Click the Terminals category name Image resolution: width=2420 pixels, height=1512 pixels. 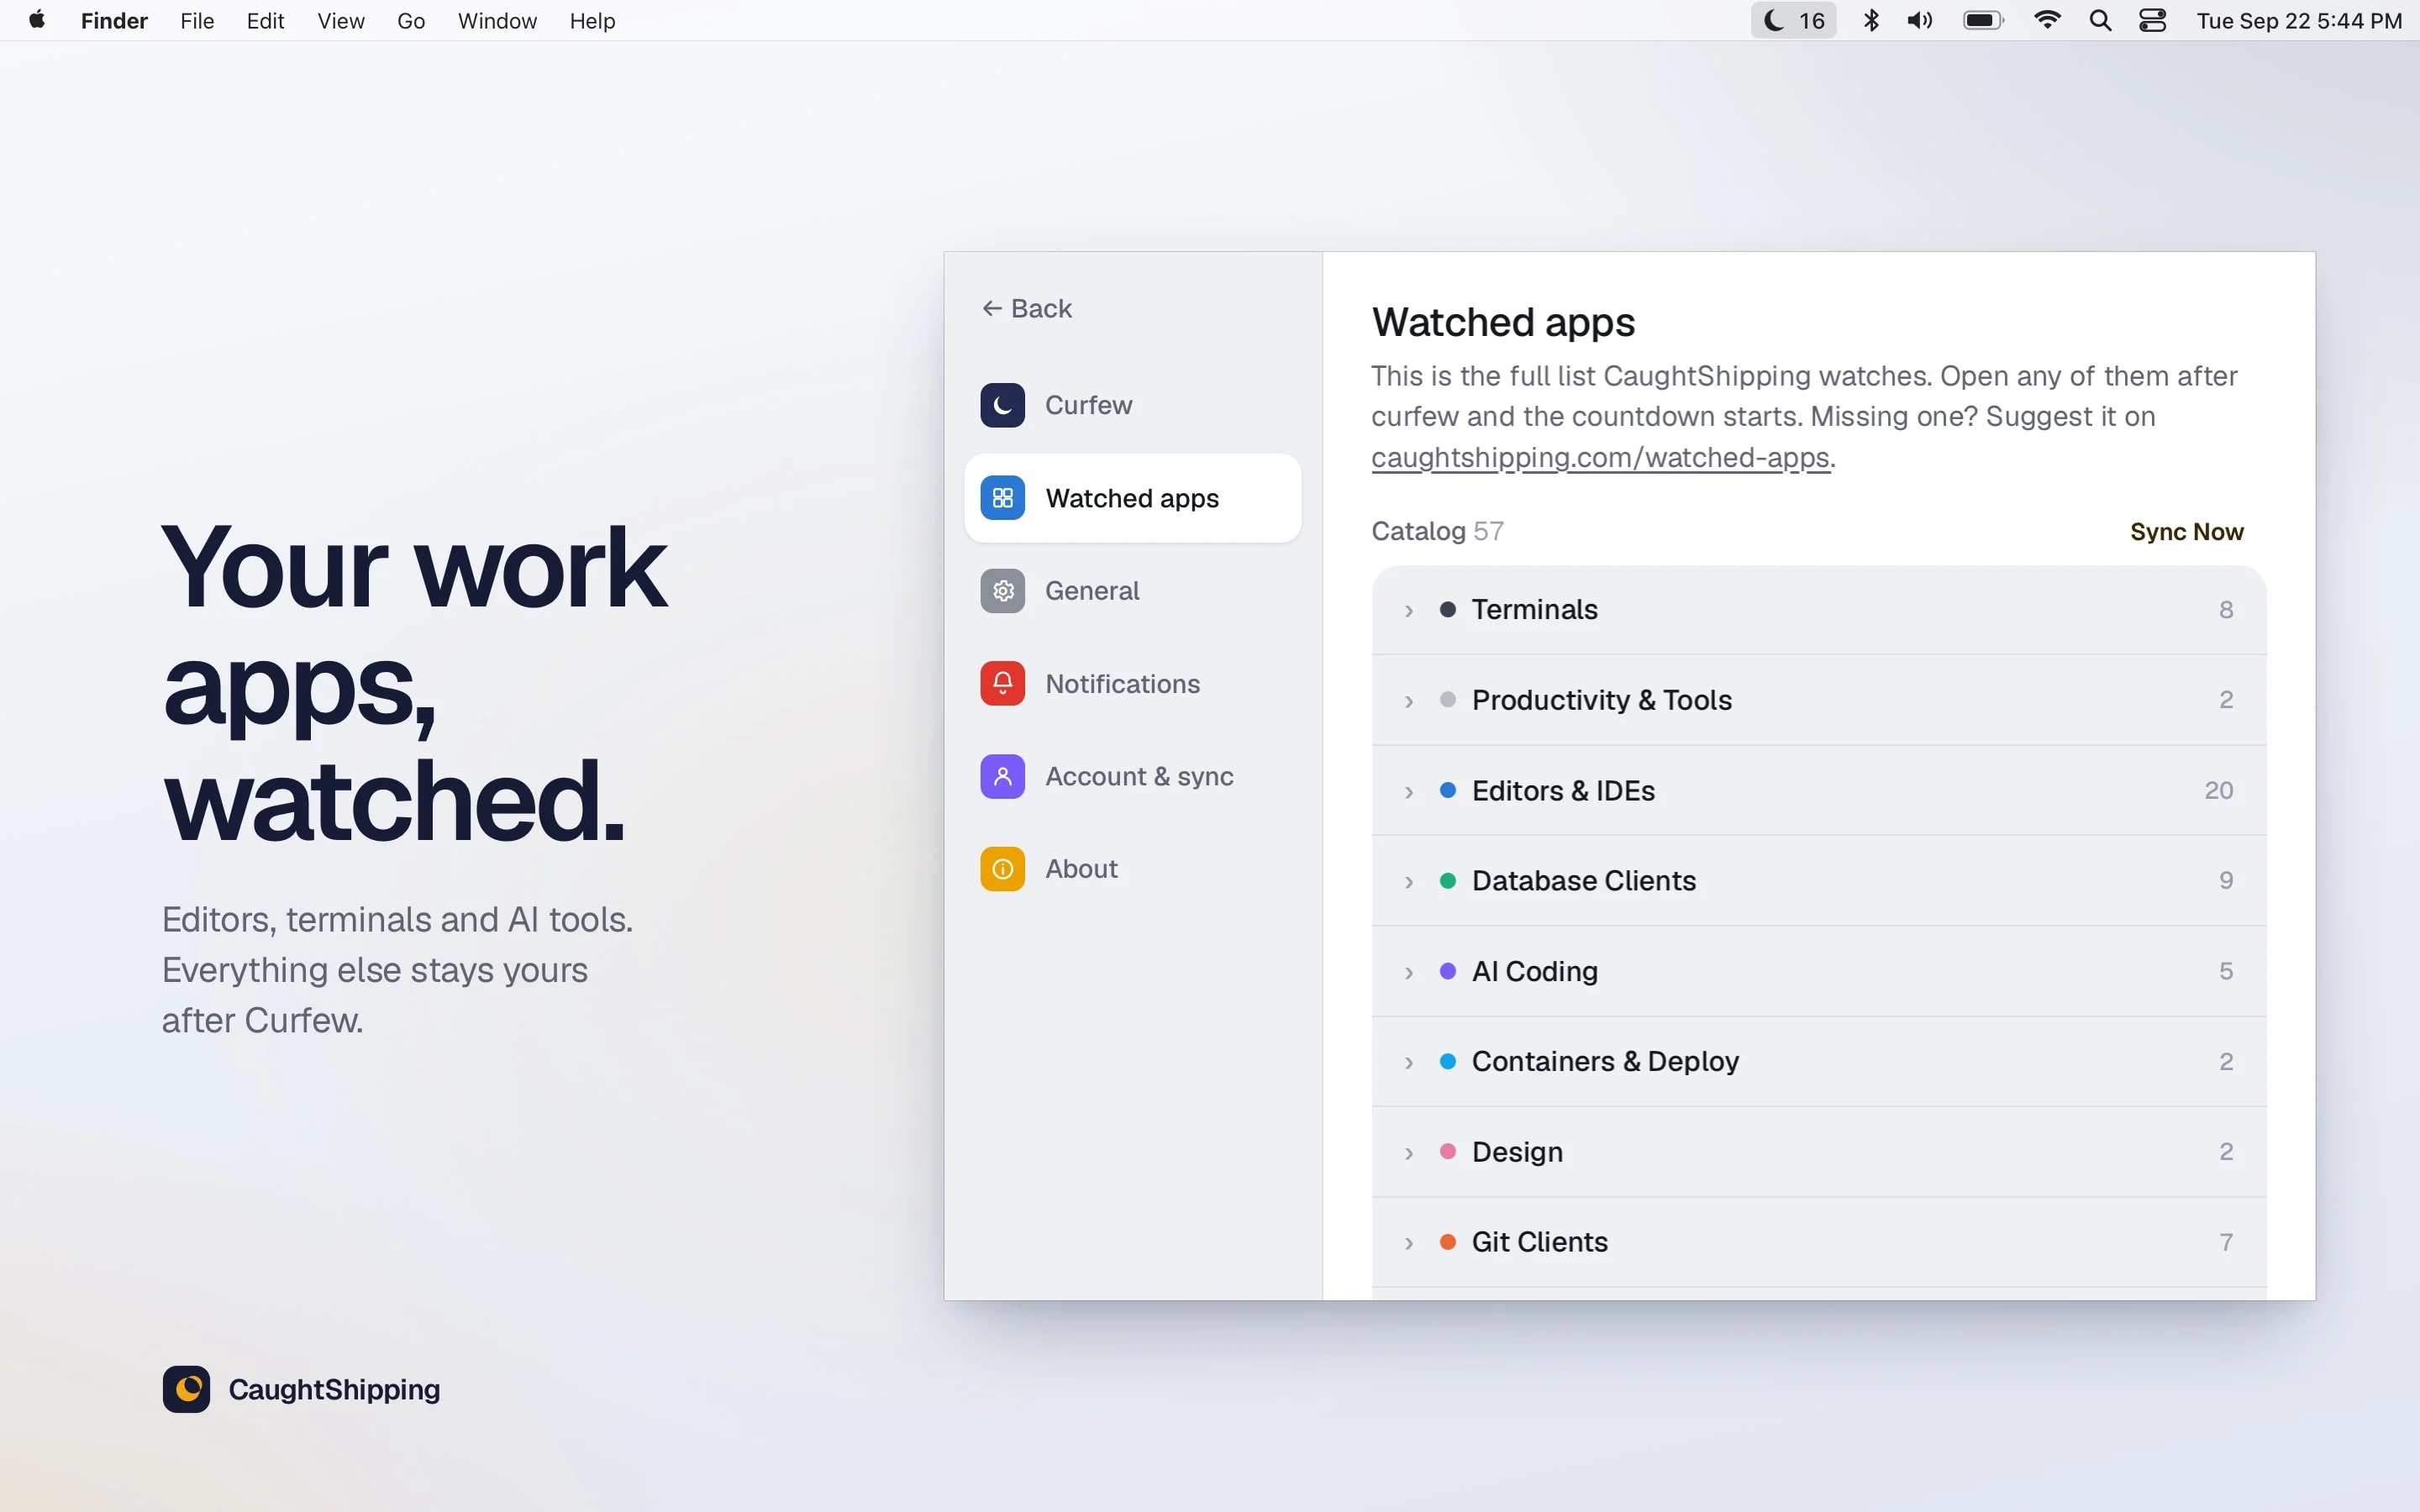pos(1534,609)
